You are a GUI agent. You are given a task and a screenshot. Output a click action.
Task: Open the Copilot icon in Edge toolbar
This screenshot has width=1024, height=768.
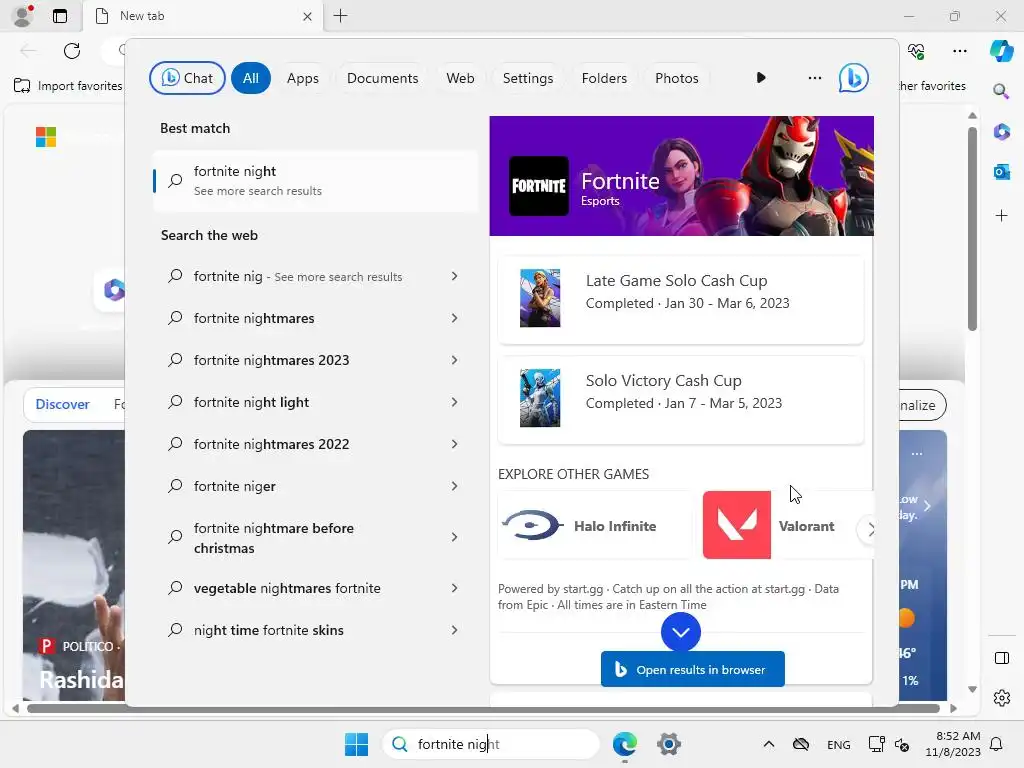tap(1001, 51)
